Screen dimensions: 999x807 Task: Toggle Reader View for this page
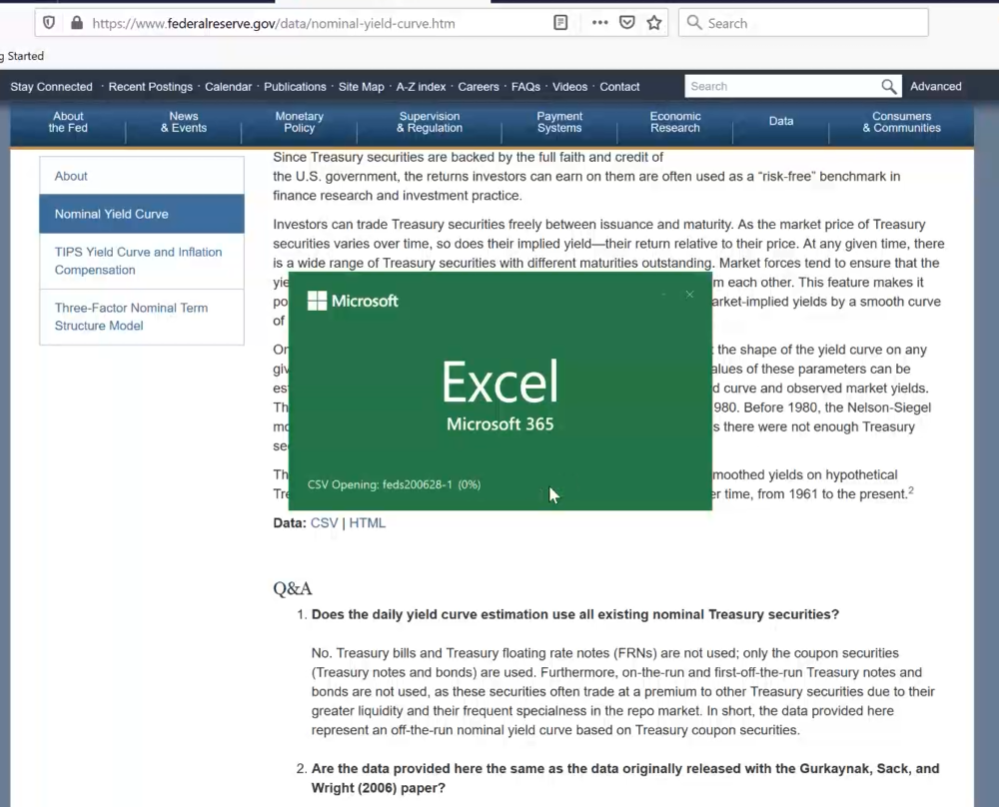(x=559, y=22)
